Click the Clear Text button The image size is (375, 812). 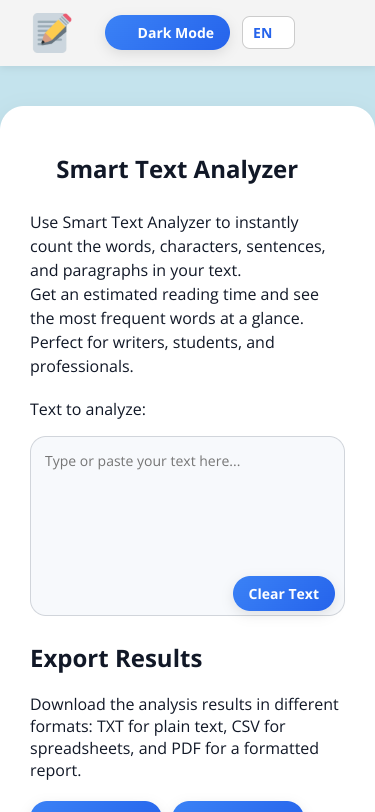(284, 593)
